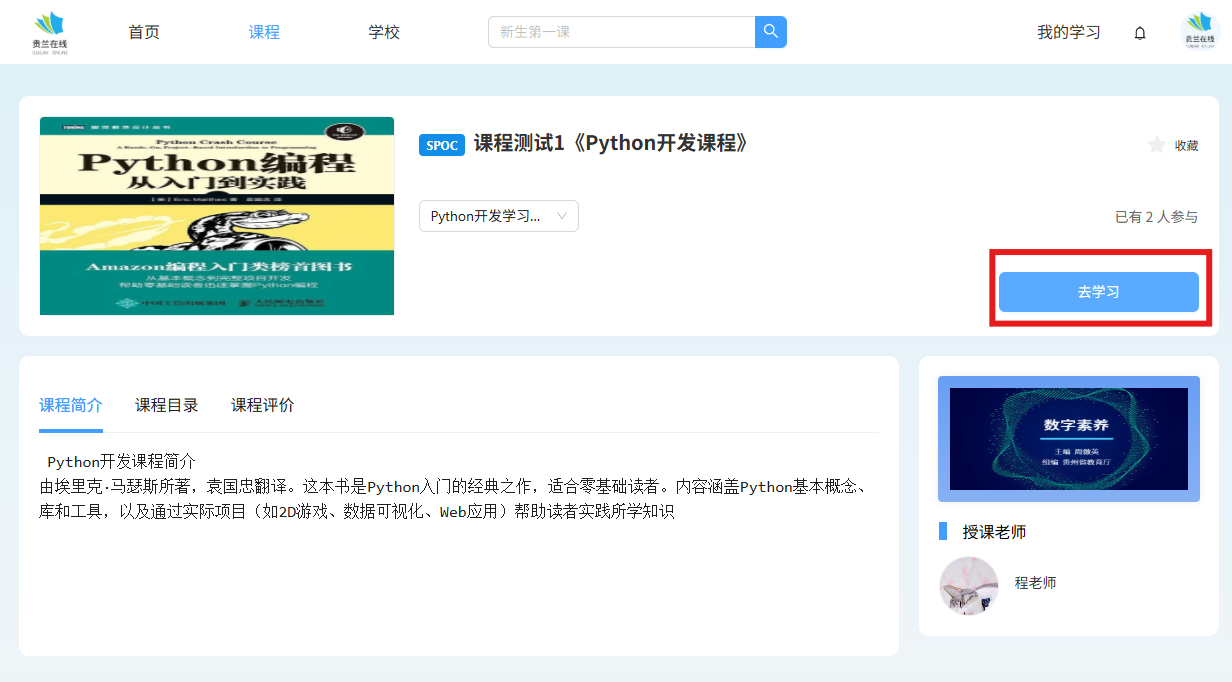
Task: Open 学校 navigation item
Action: [384, 32]
